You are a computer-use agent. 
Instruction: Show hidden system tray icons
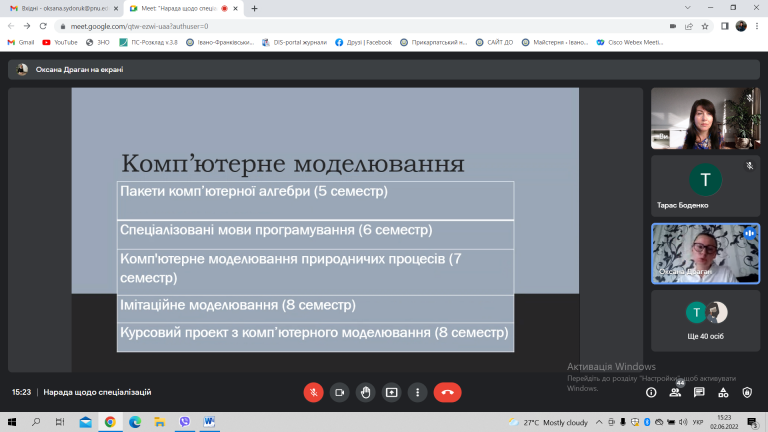tap(599, 422)
